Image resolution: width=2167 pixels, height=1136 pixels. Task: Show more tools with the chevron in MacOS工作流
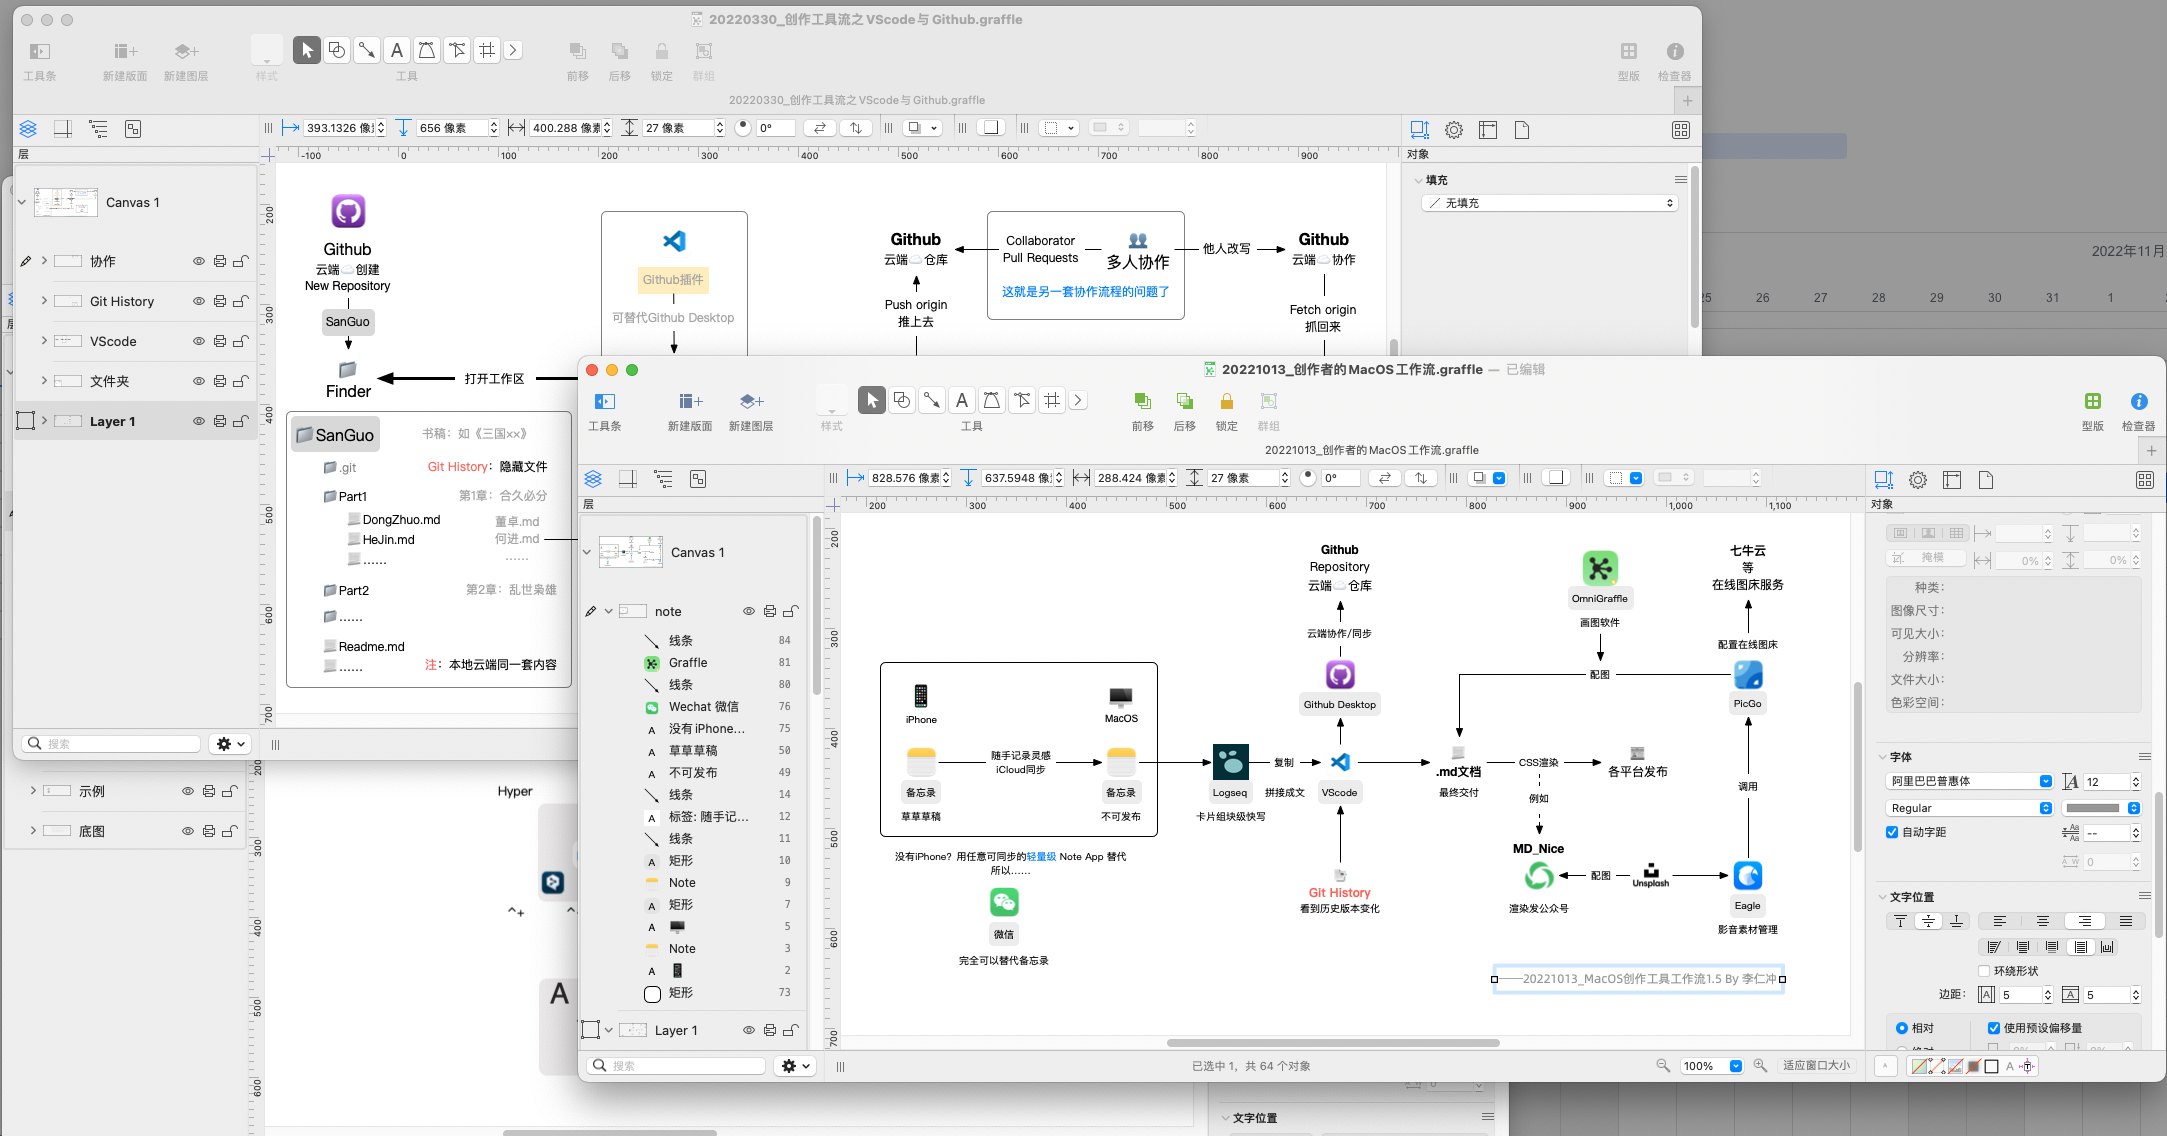click(x=1078, y=400)
